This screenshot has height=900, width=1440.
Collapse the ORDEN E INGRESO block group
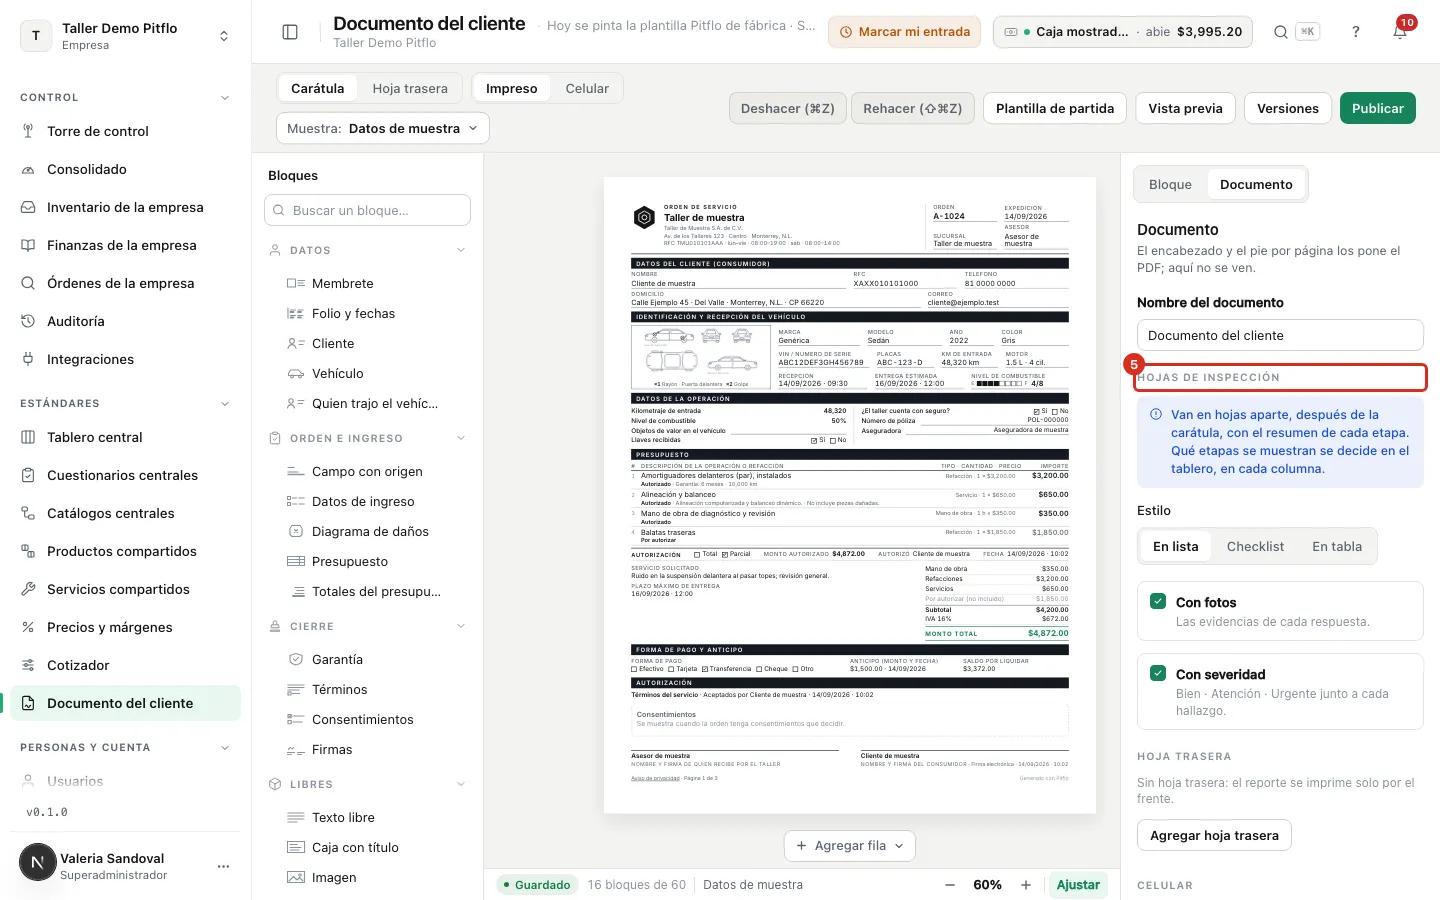pos(461,438)
